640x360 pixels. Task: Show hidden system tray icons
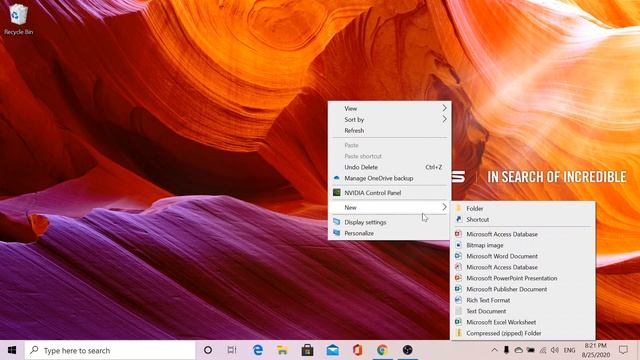[494, 350]
